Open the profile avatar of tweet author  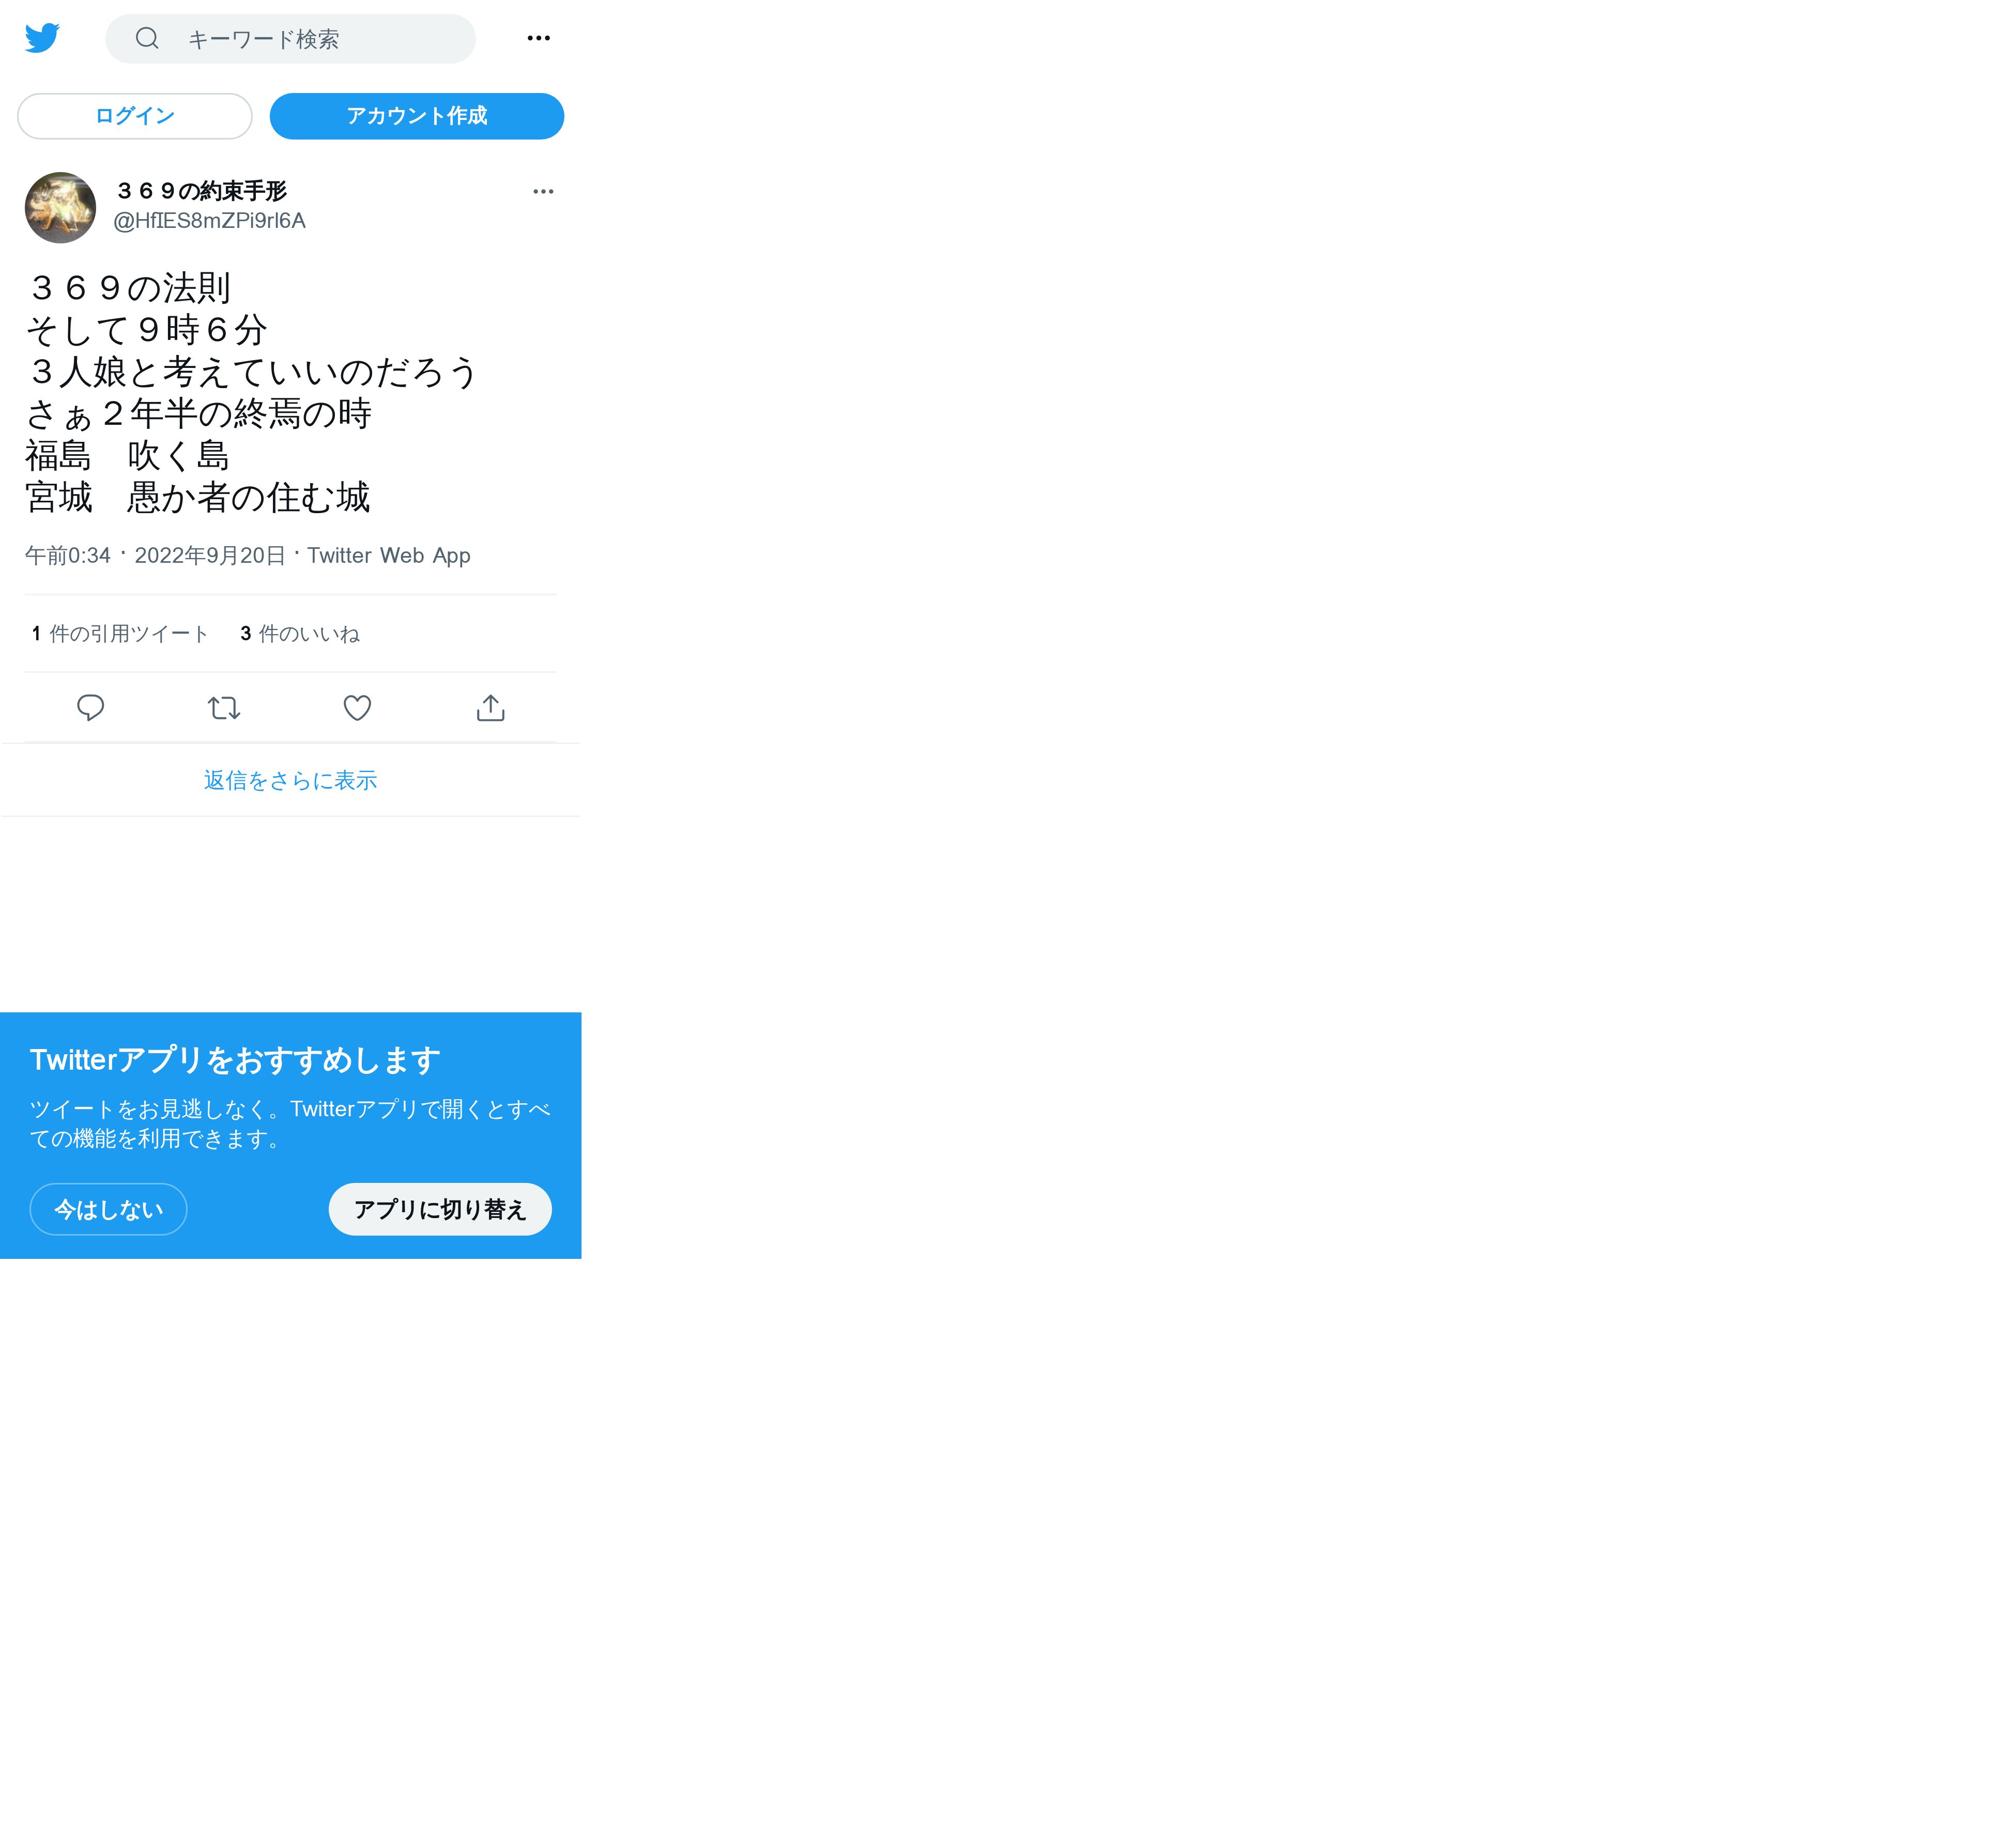tap(60, 208)
